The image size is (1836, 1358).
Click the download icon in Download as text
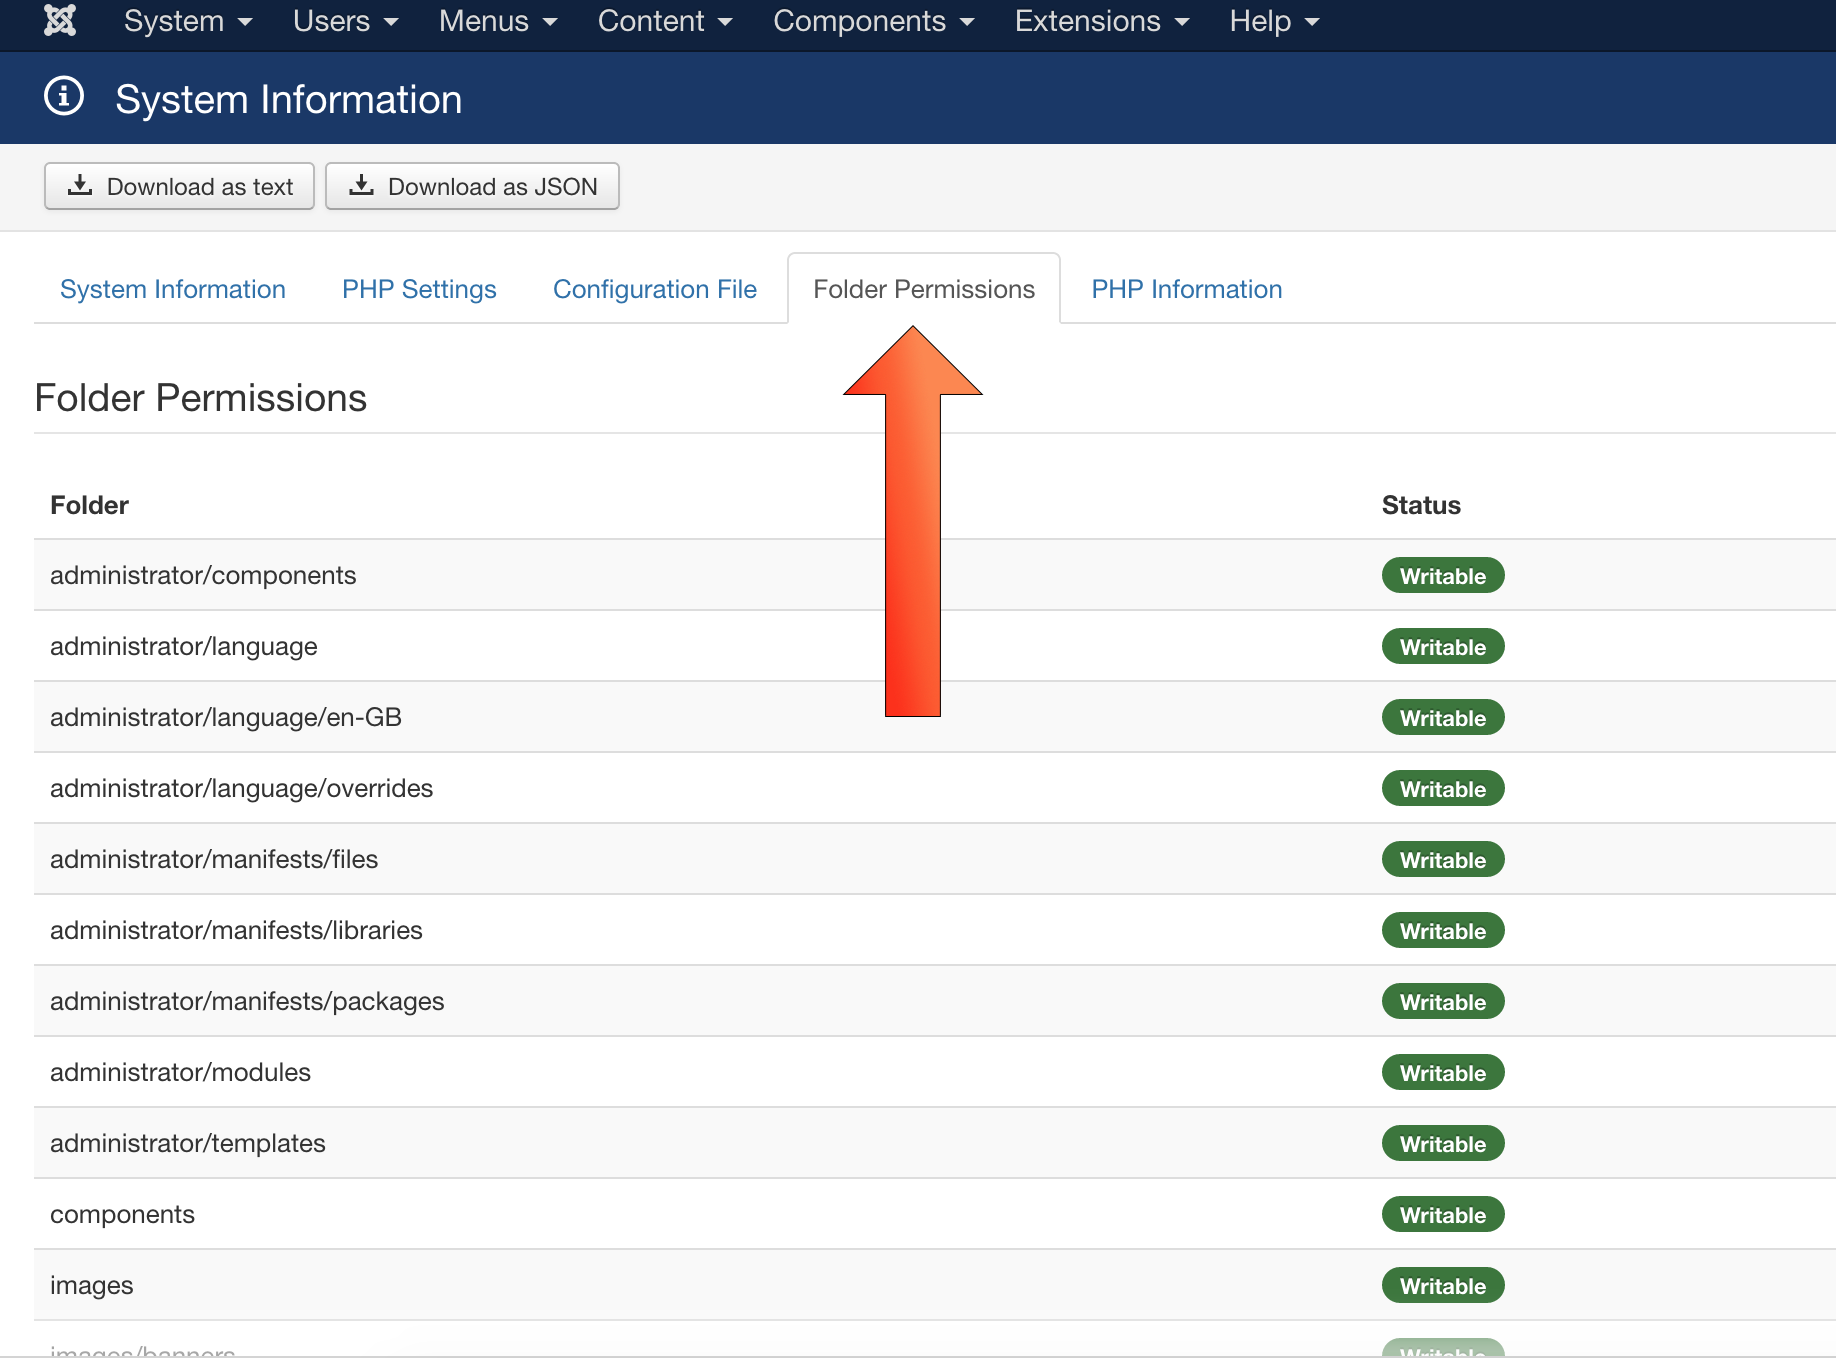[80, 185]
